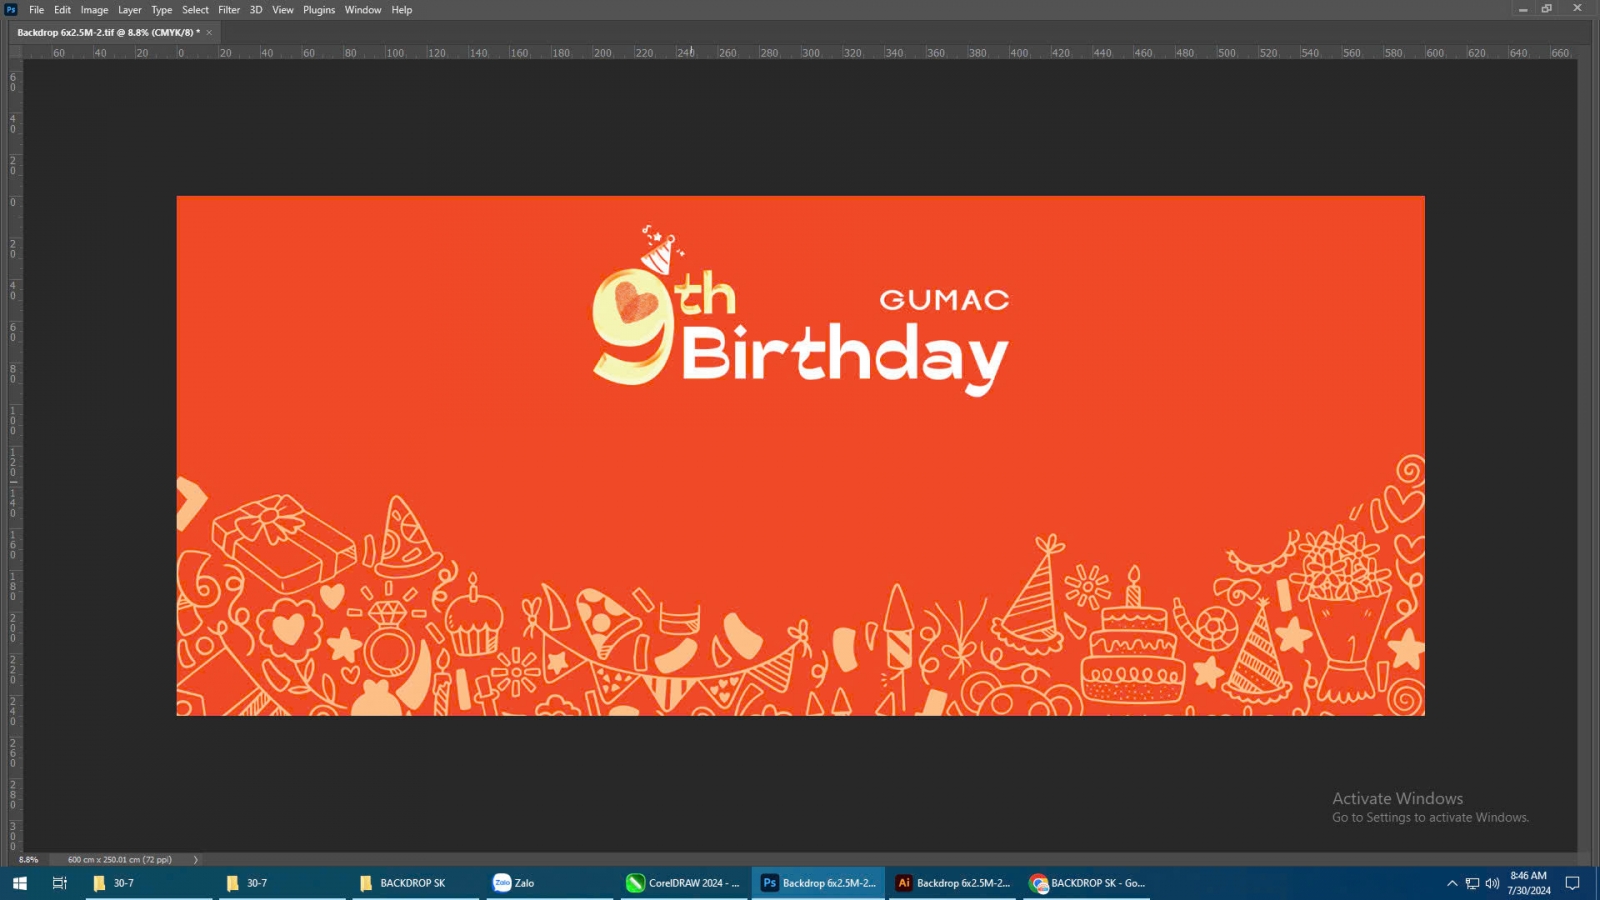Open the Select menu
Viewport: 1600px width, 900px height.
tap(195, 10)
